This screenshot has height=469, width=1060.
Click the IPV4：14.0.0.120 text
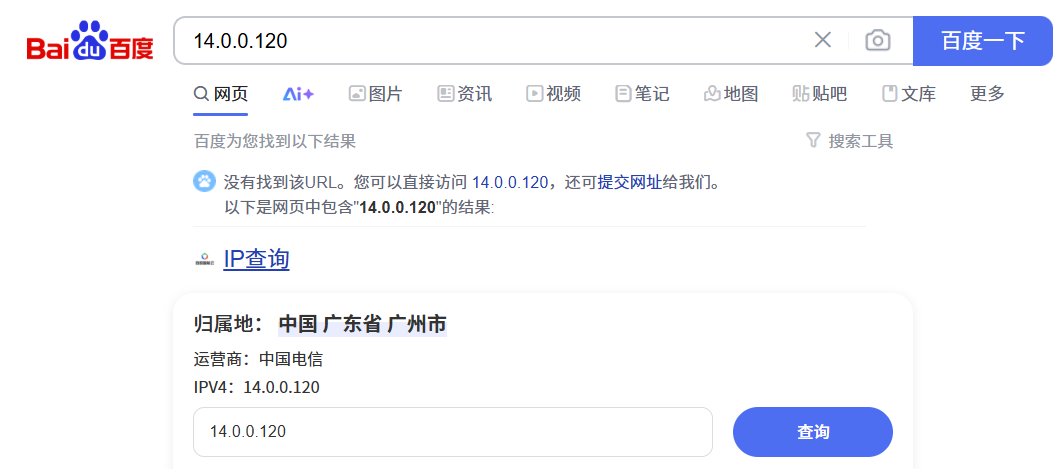click(x=256, y=387)
